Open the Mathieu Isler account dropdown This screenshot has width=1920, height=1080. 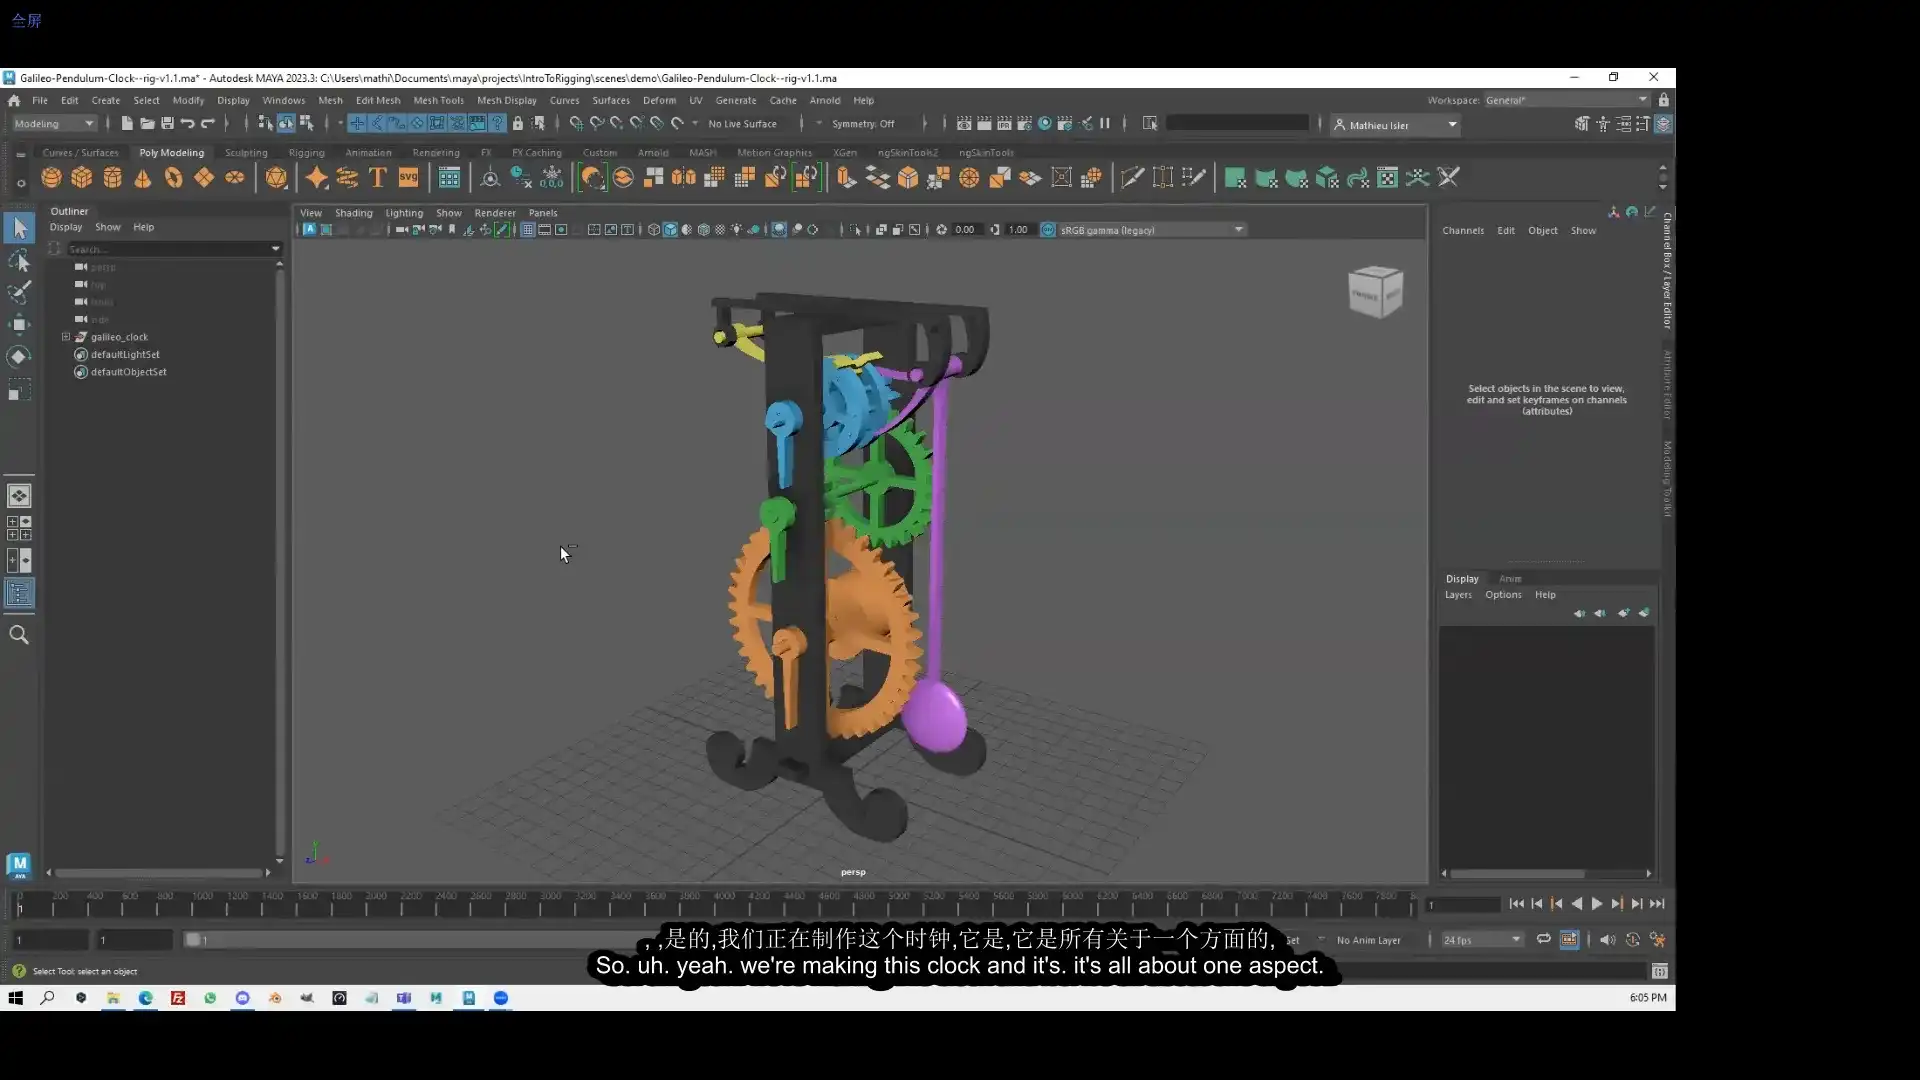tap(1395, 125)
